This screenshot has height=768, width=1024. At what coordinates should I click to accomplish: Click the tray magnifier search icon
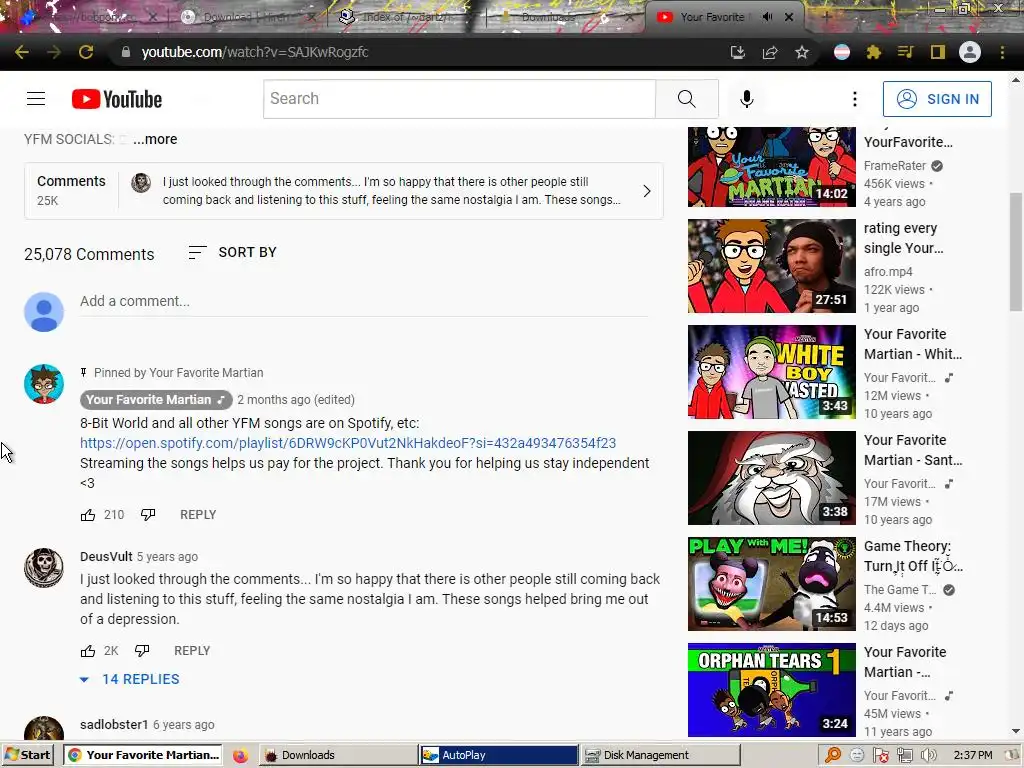tap(833, 756)
